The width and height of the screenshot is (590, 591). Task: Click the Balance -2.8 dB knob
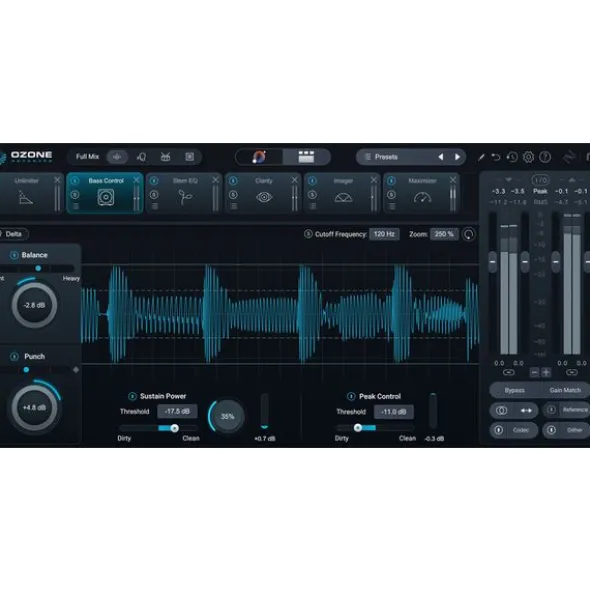coord(34,305)
